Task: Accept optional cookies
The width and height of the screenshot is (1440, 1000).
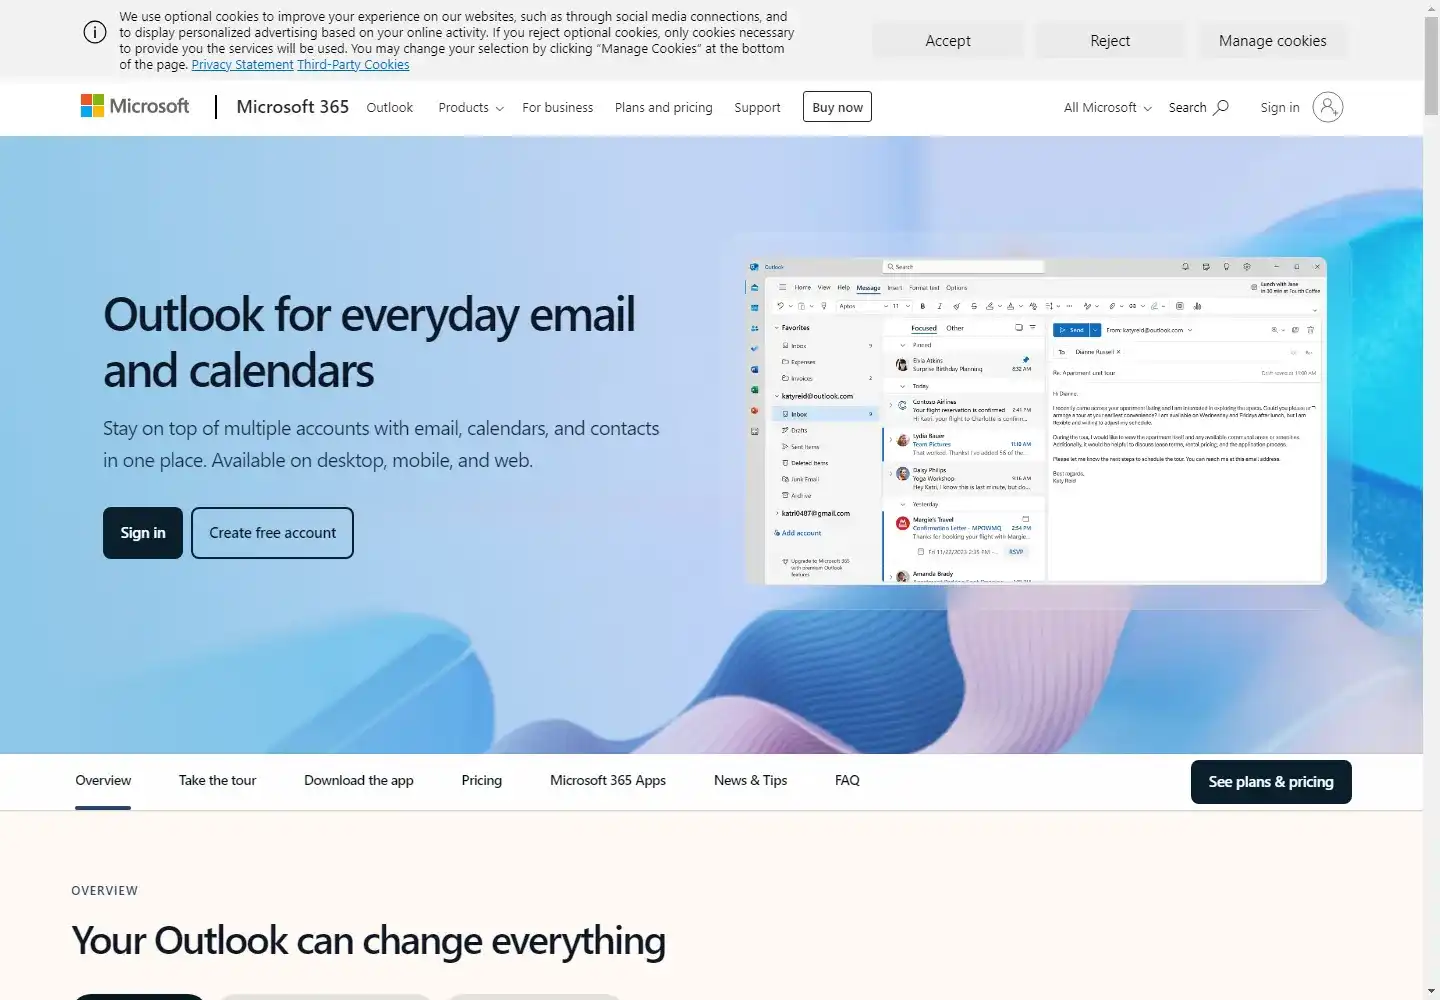Action: (948, 41)
